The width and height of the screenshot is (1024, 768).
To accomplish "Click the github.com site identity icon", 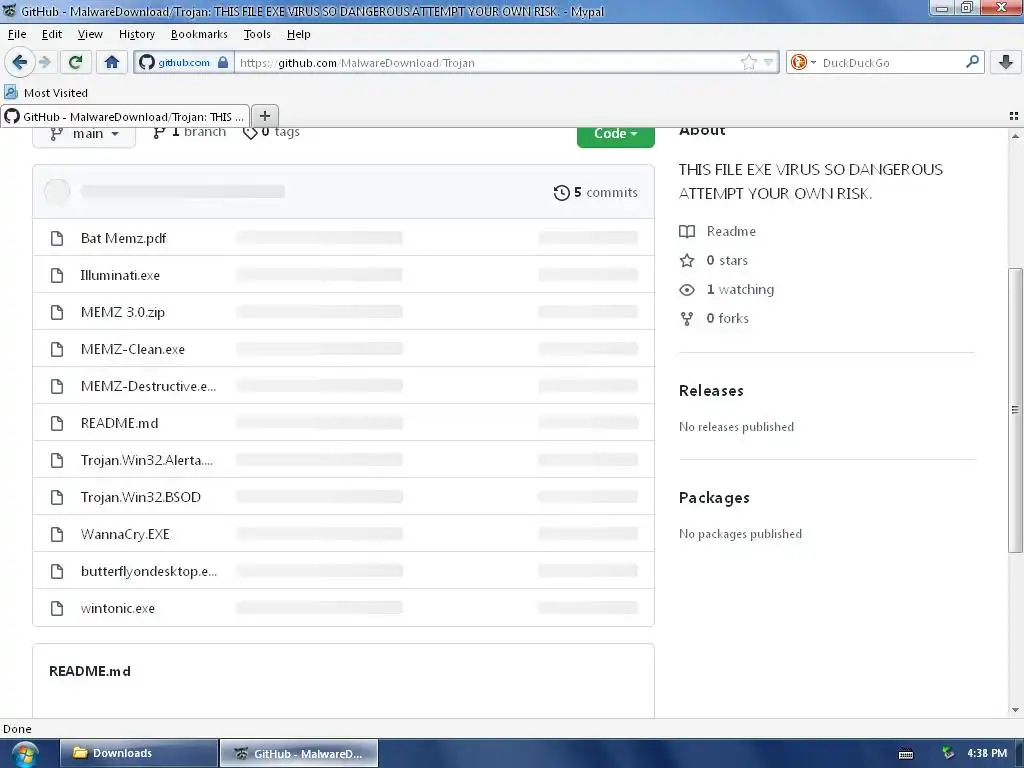I will point(148,62).
